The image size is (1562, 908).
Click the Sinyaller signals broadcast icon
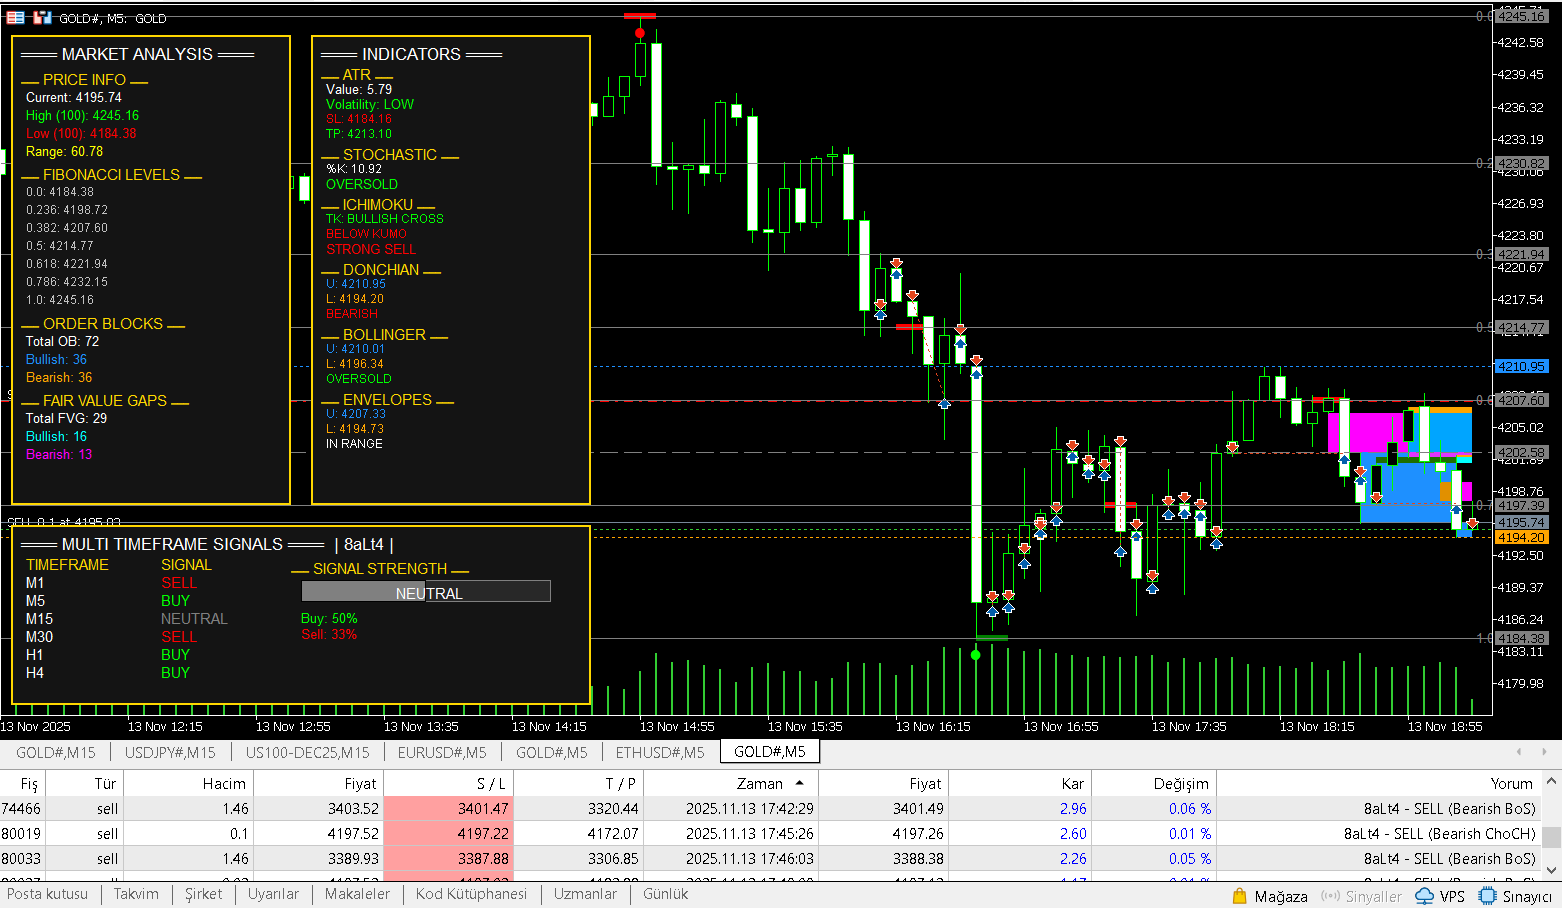(1330, 896)
